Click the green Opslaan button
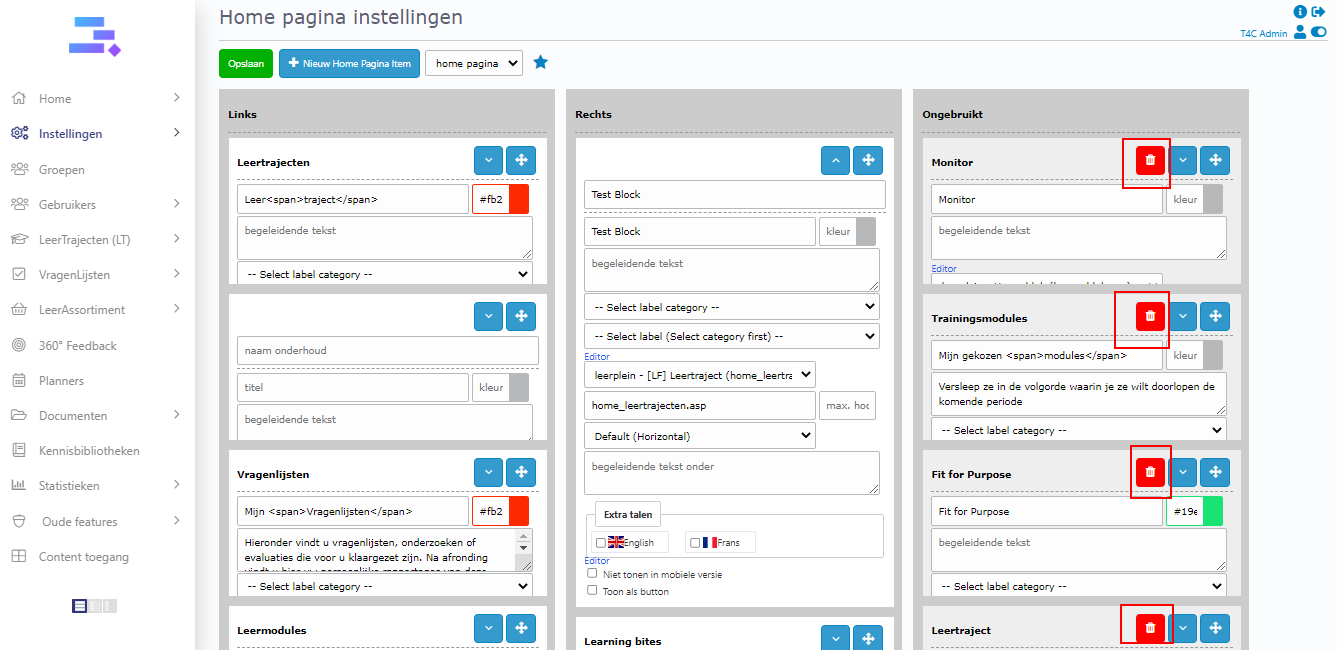1337x650 pixels. 245,63
